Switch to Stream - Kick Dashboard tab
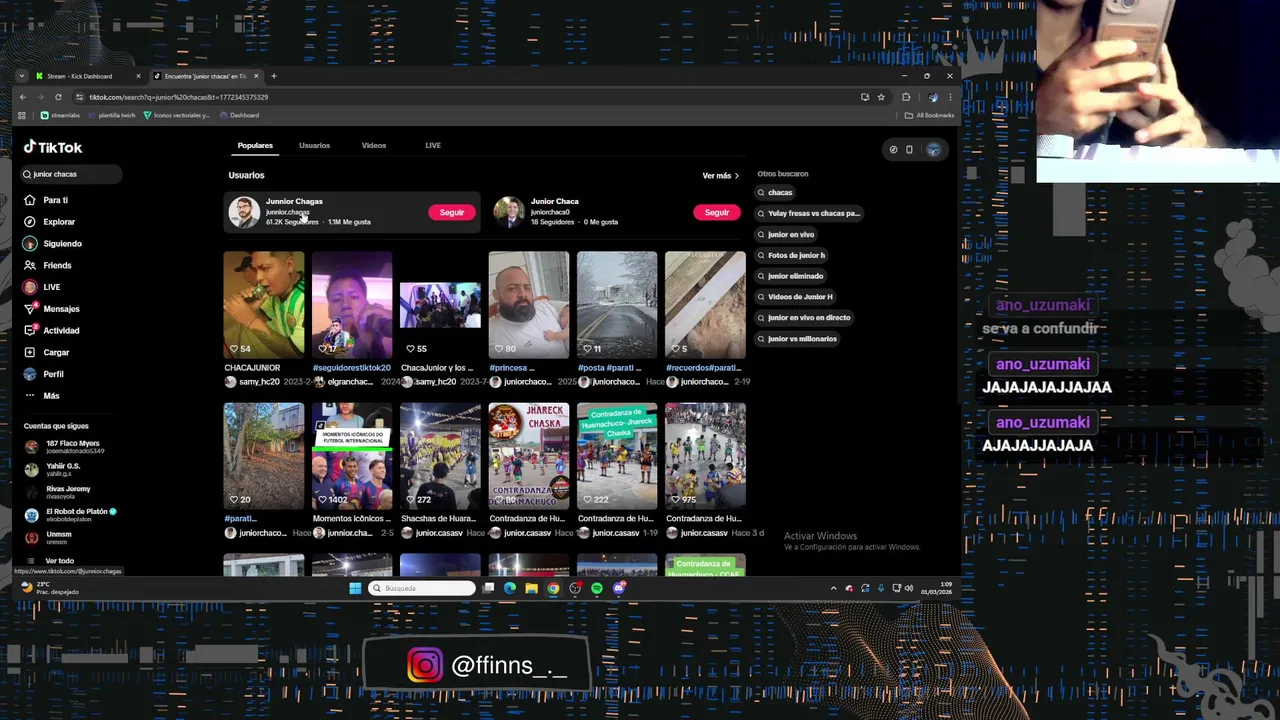 tap(87, 76)
